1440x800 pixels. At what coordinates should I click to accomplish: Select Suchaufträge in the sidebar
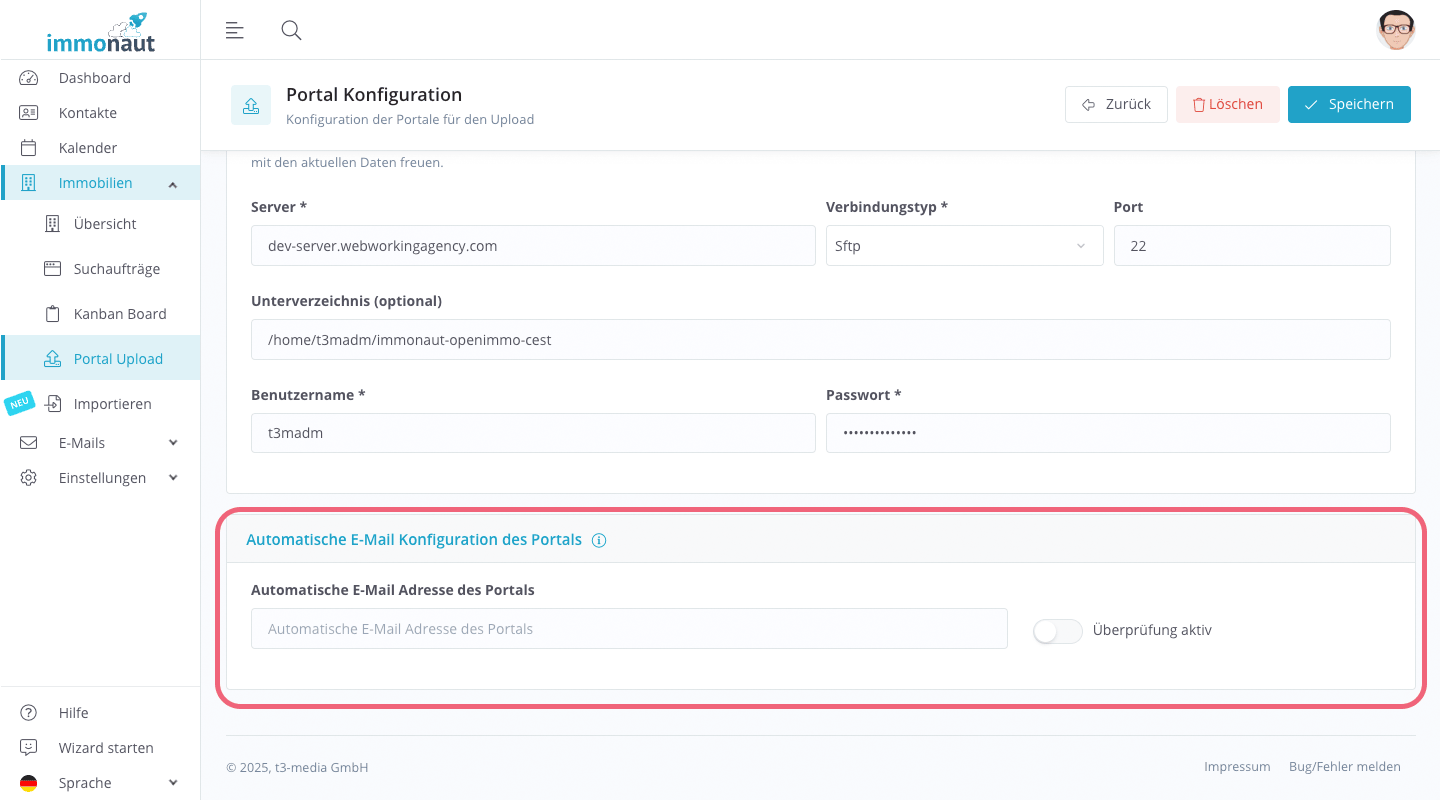point(117,269)
